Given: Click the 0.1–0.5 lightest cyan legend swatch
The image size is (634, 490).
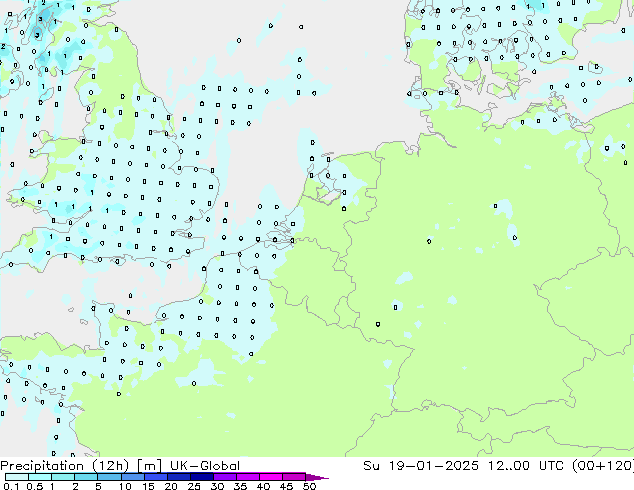Looking at the screenshot, I should point(17,477).
